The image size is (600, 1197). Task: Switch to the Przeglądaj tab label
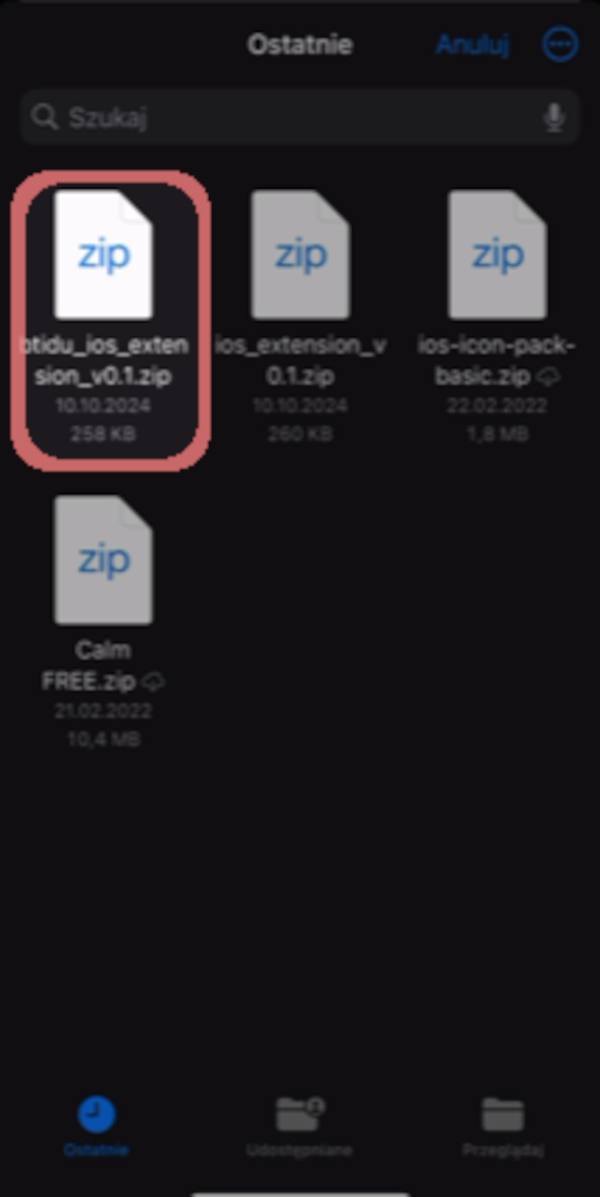[503, 1150]
